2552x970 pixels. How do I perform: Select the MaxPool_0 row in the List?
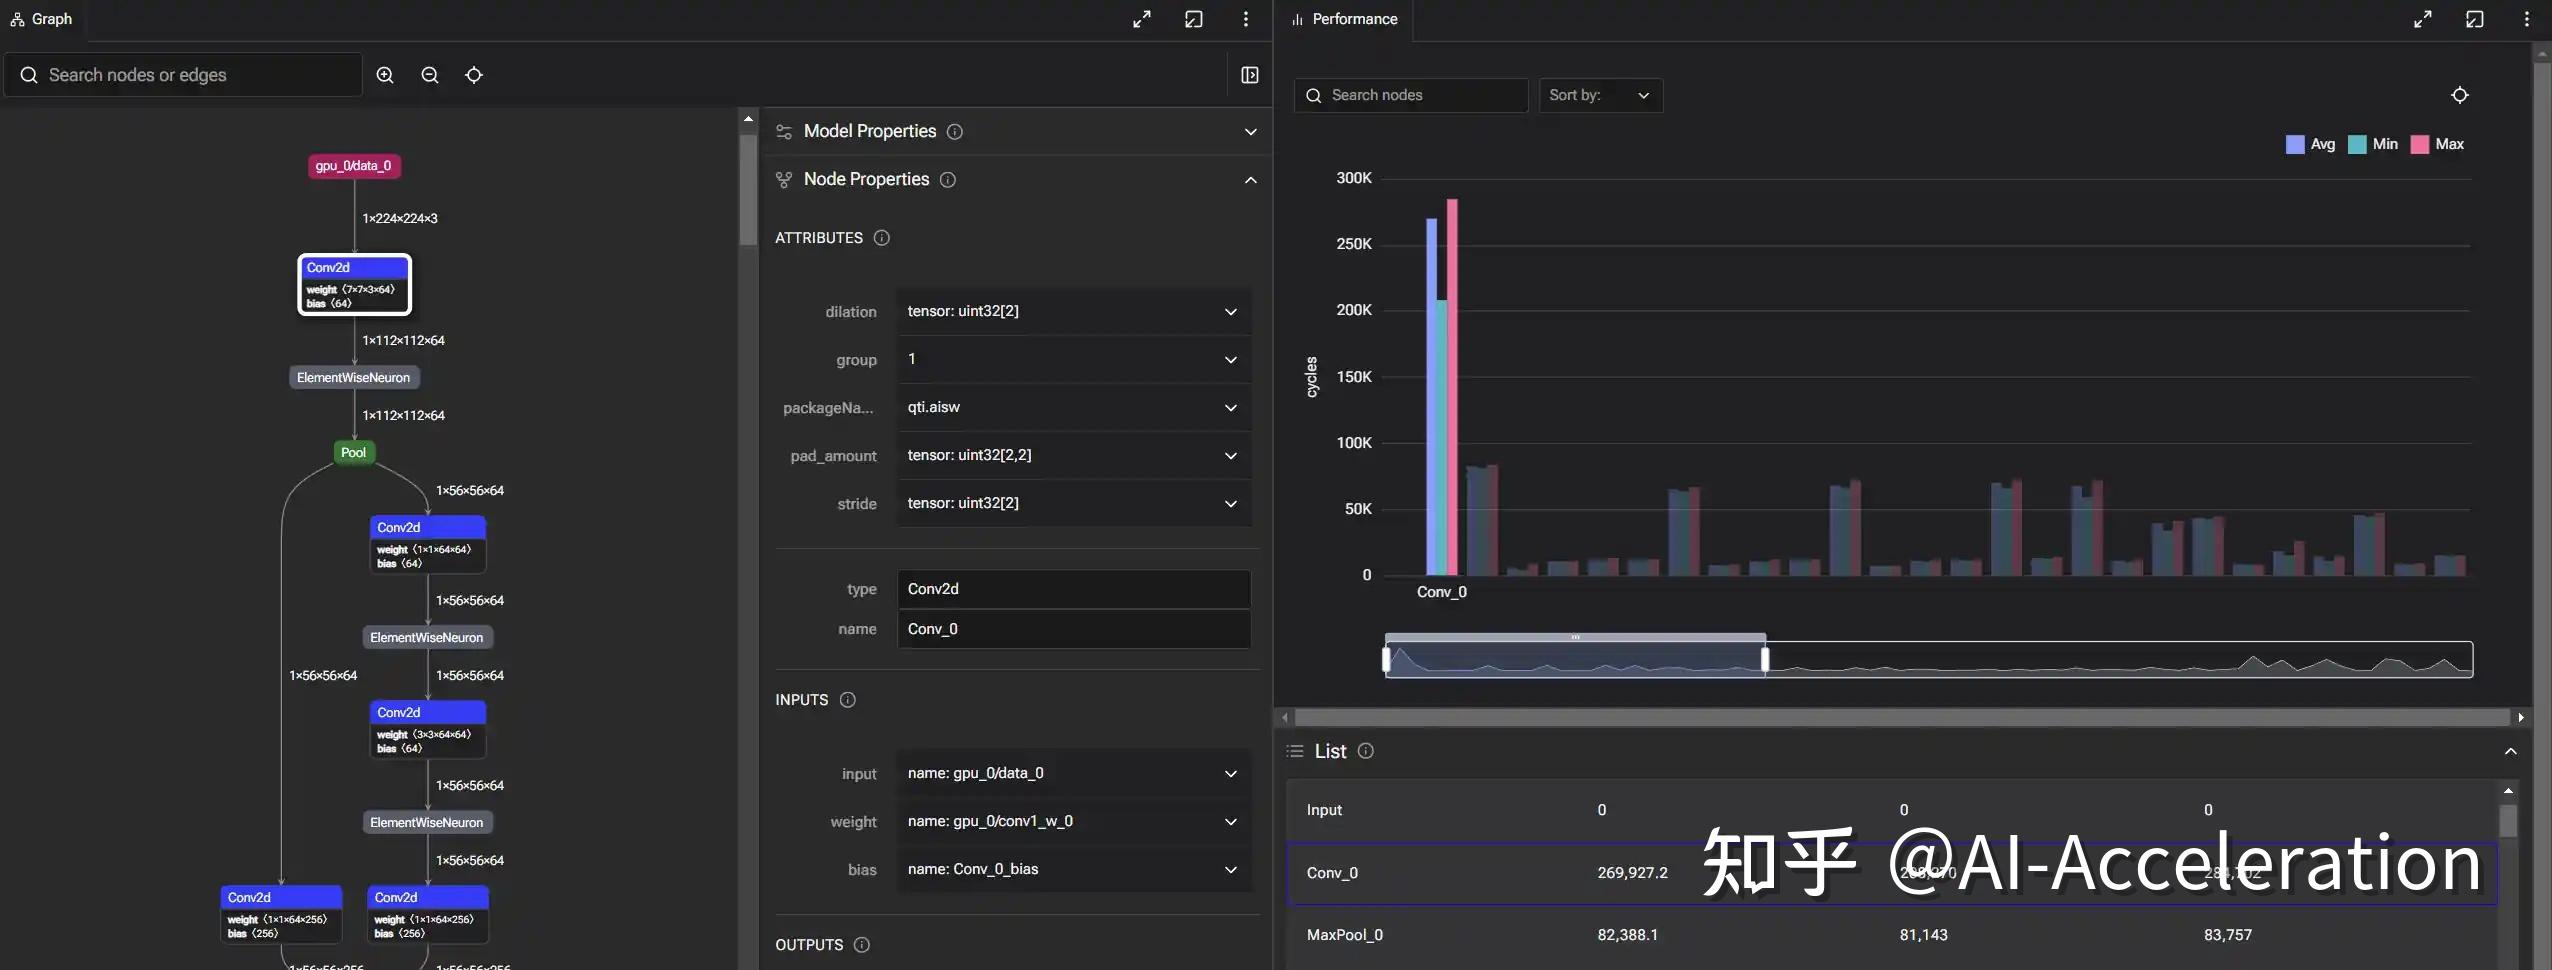point(1400,934)
